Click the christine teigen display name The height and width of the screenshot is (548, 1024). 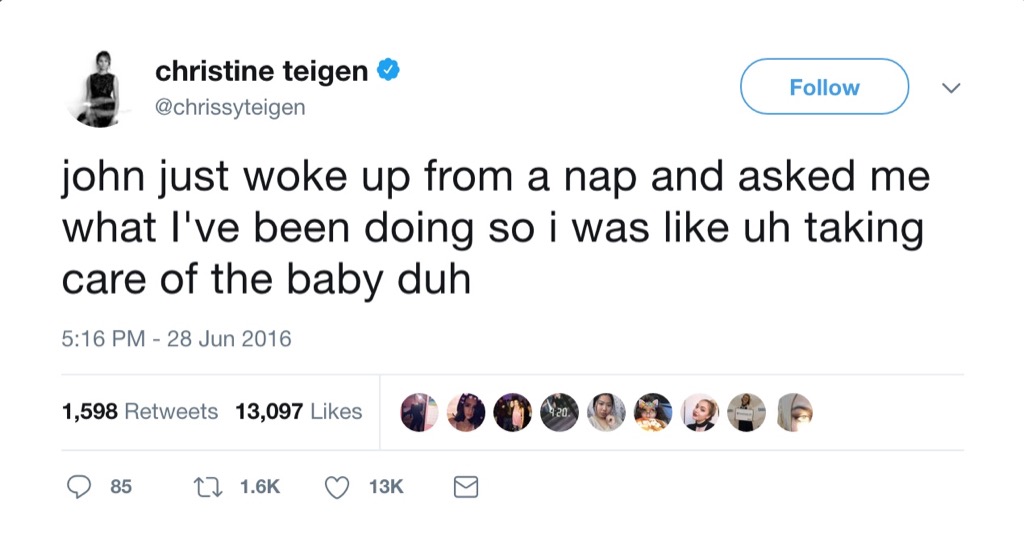(261, 71)
